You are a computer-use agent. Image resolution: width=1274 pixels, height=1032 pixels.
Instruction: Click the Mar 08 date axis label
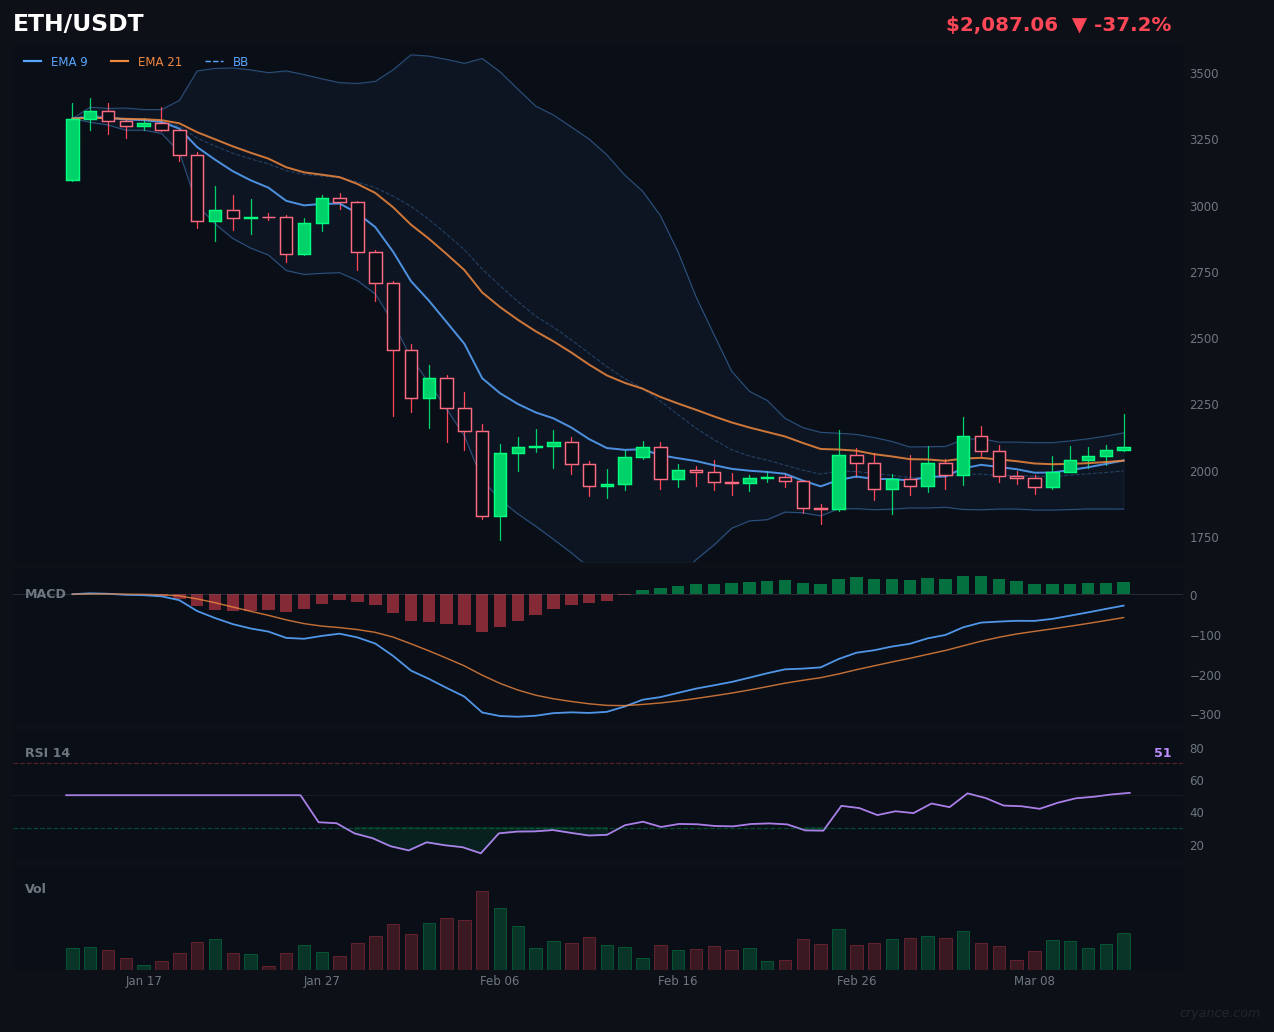[1034, 981]
